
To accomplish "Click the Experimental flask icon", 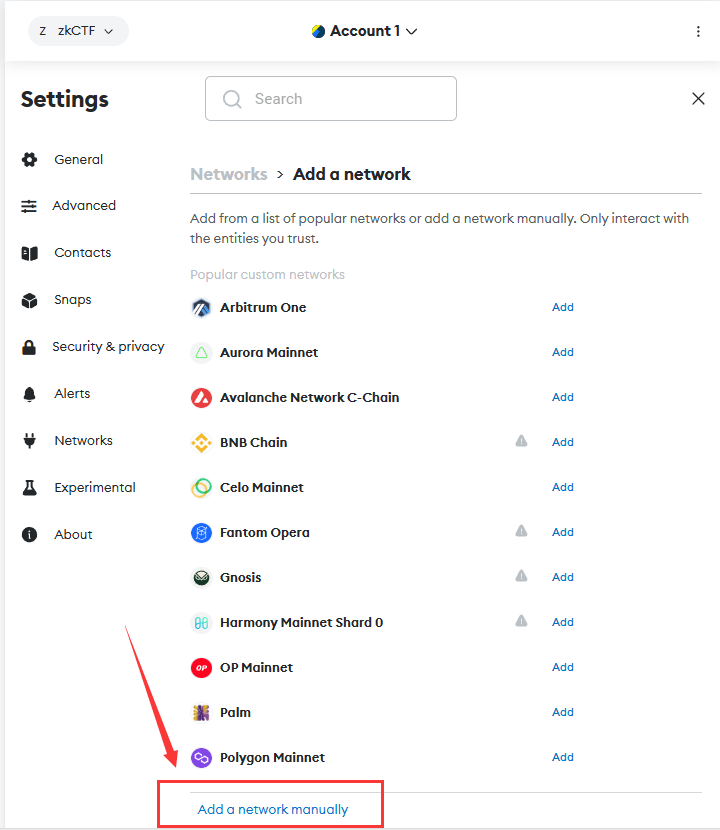I will tap(30, 488).
